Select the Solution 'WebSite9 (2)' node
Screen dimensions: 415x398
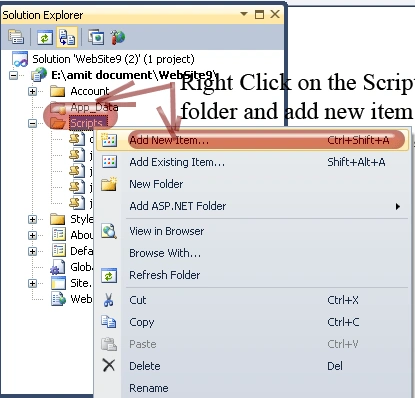113,59
